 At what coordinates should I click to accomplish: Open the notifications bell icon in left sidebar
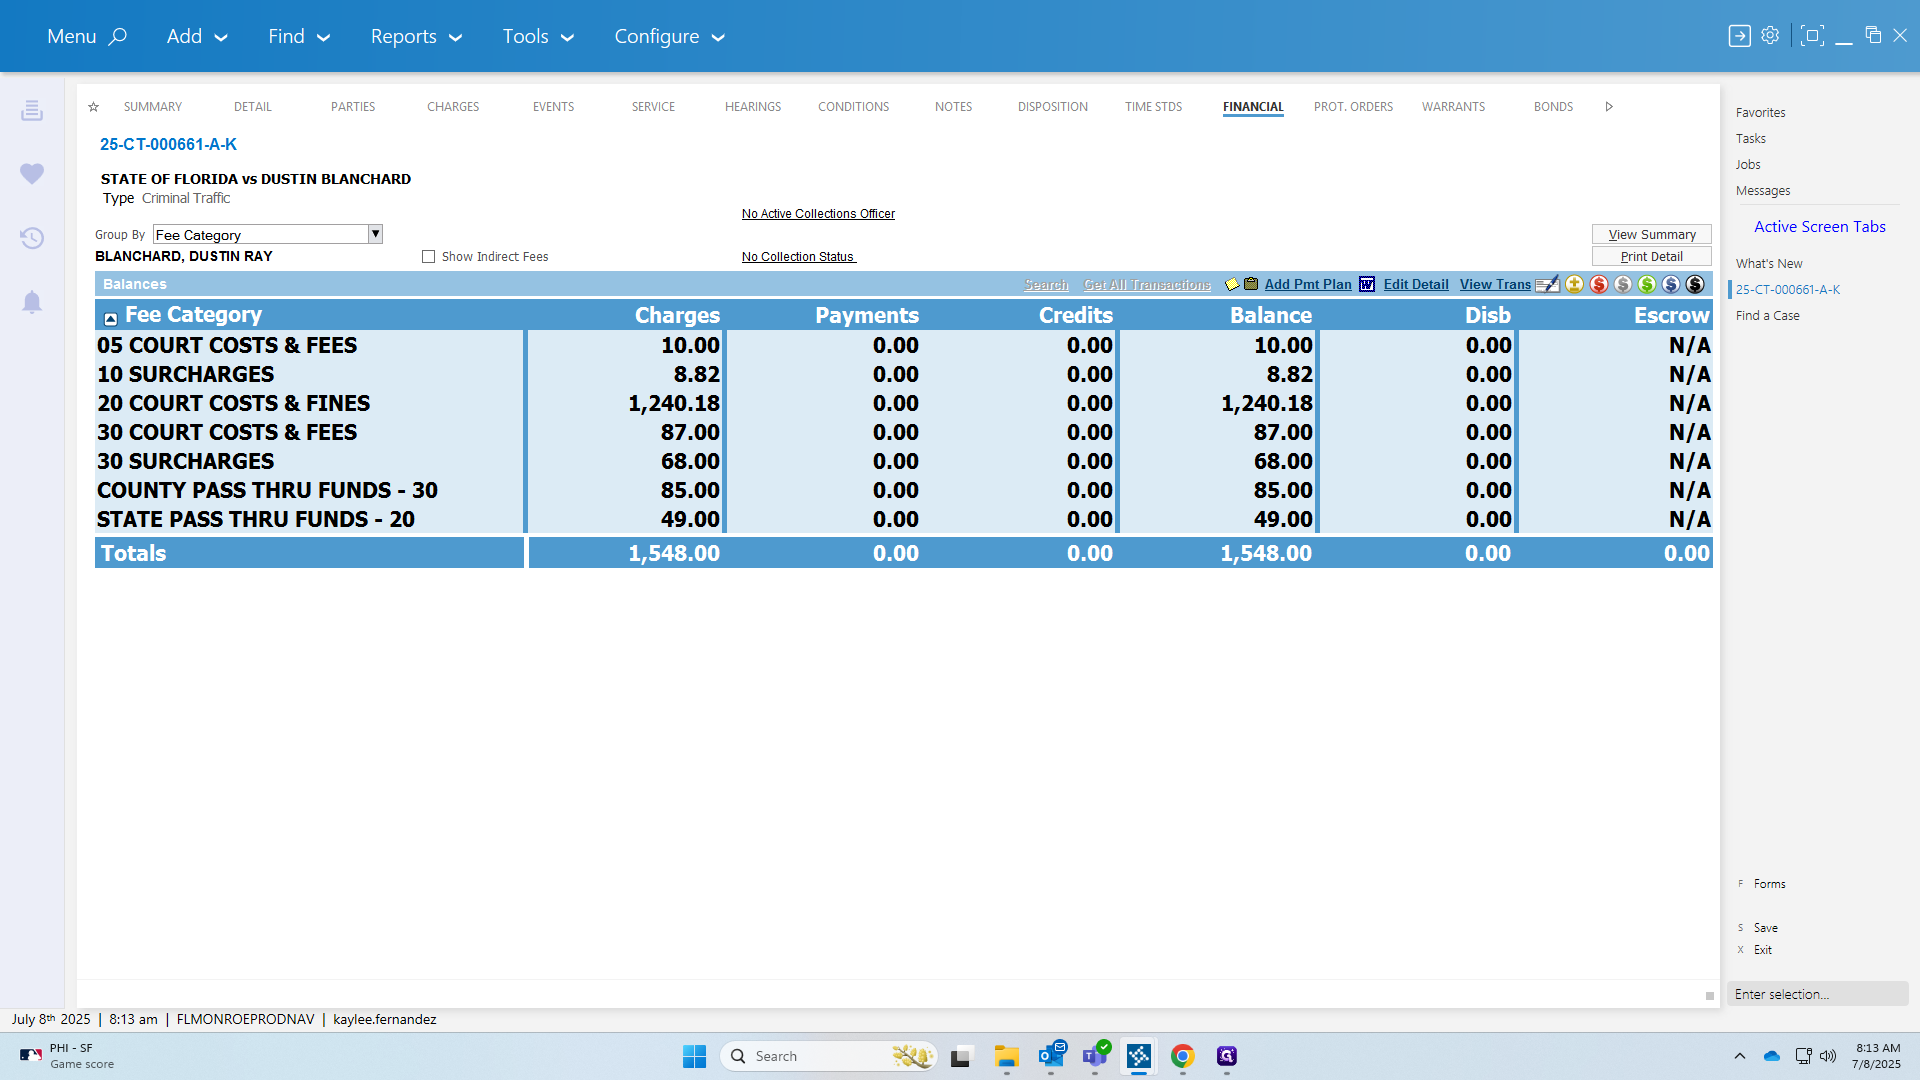32,302
